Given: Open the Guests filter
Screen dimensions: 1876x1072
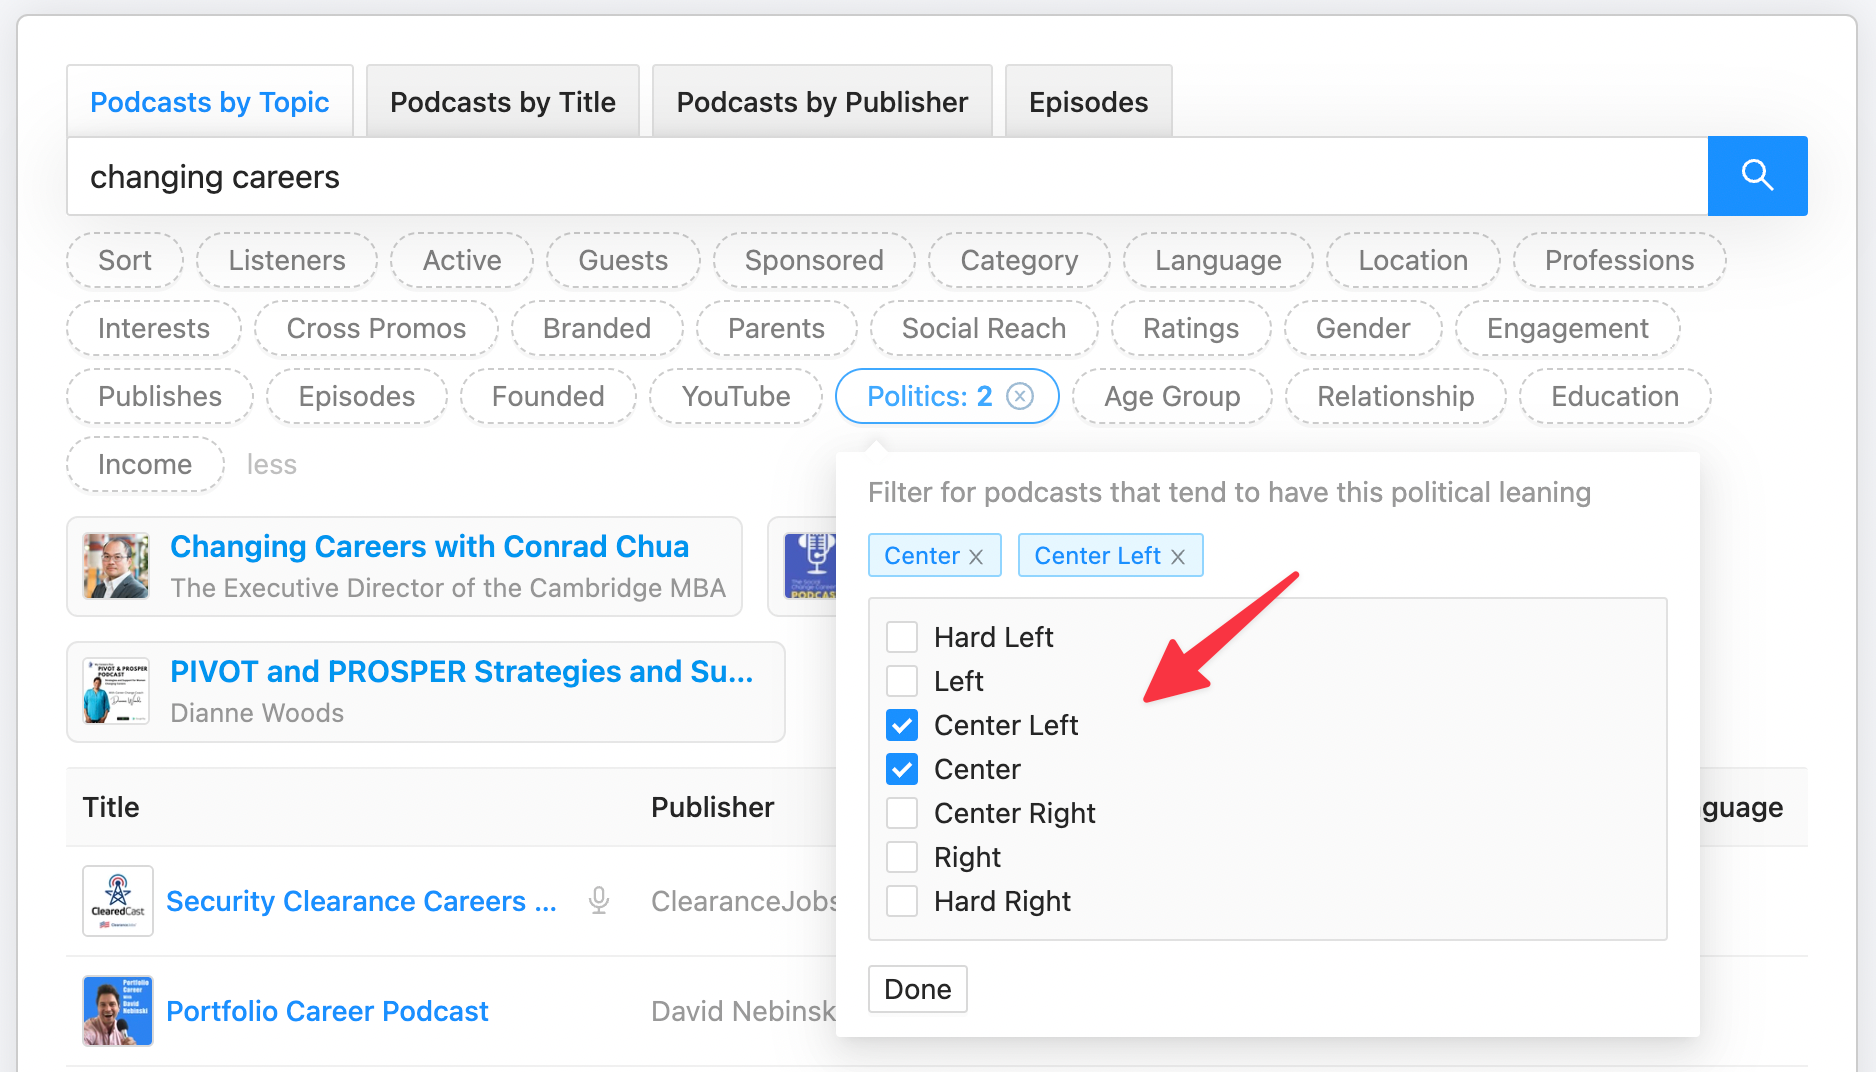Looking at the screenshot, I should 623,260.
